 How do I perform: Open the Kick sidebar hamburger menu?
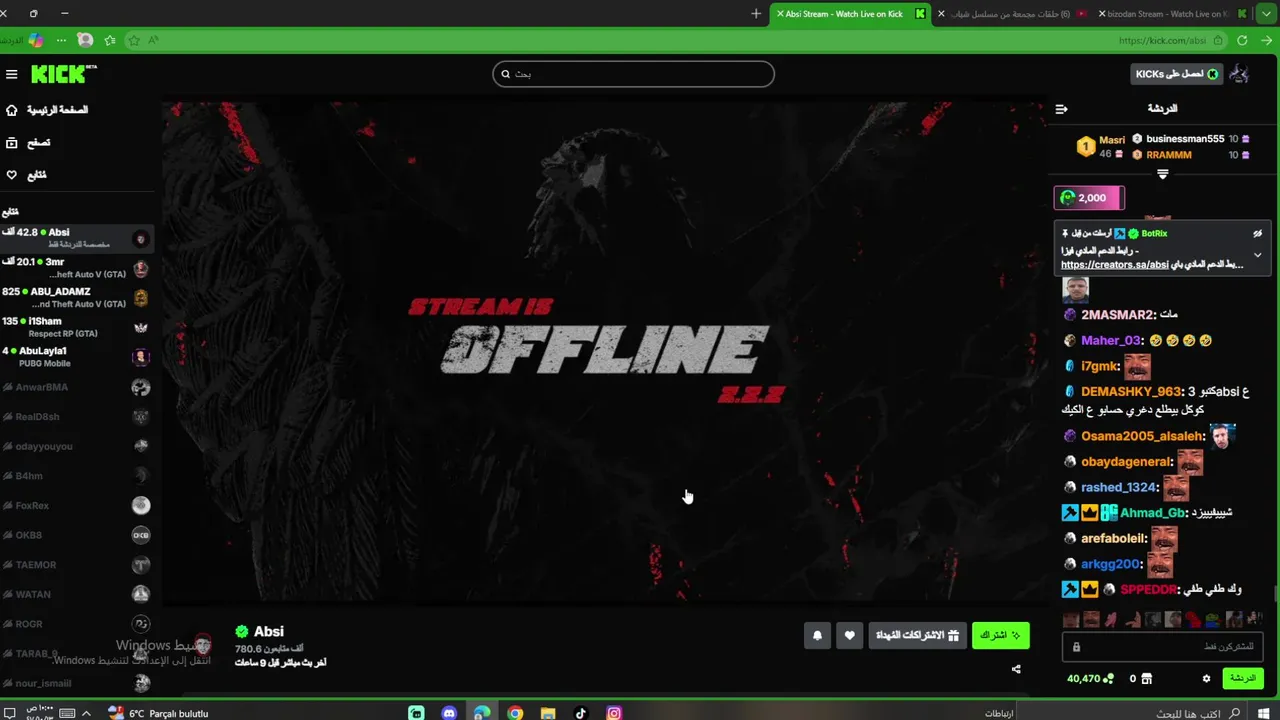point(12,74)
